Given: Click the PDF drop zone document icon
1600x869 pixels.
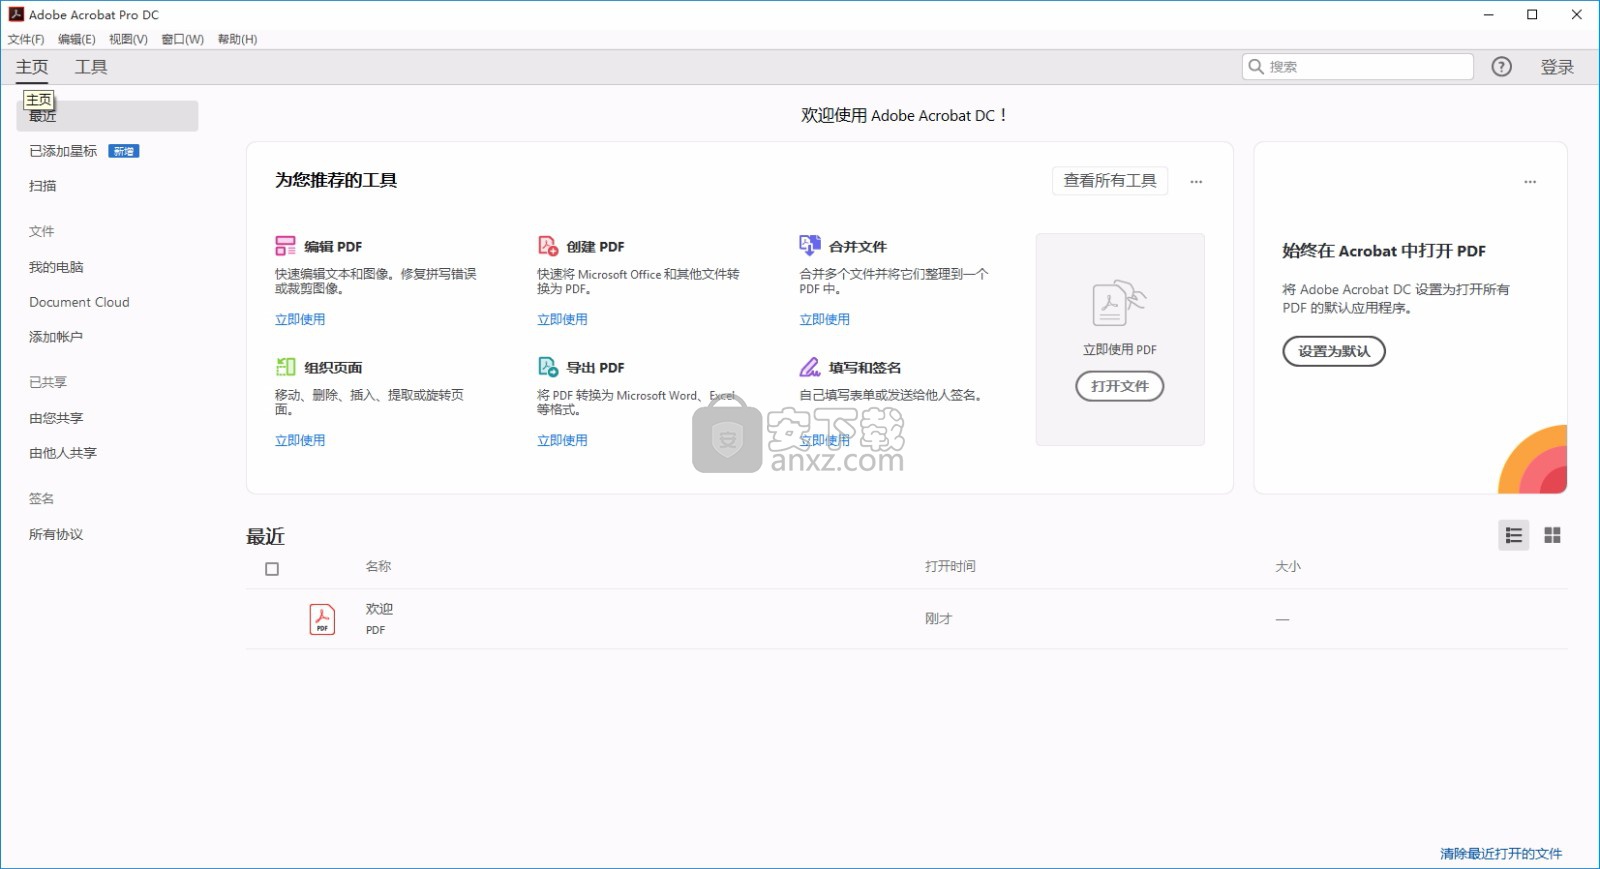Looking at the screenshot, I should tap(1119, 304).
